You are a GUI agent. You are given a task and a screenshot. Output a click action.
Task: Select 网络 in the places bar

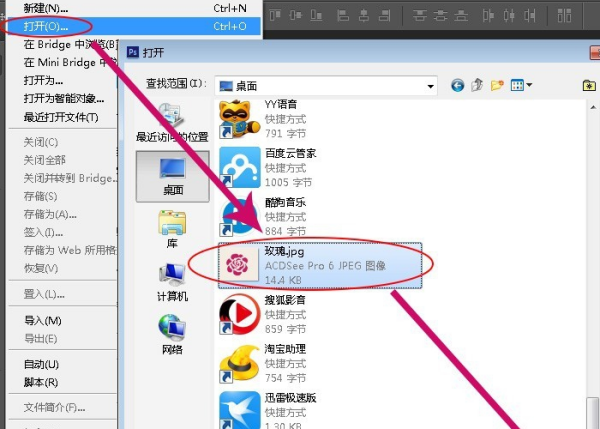[172, 334]
